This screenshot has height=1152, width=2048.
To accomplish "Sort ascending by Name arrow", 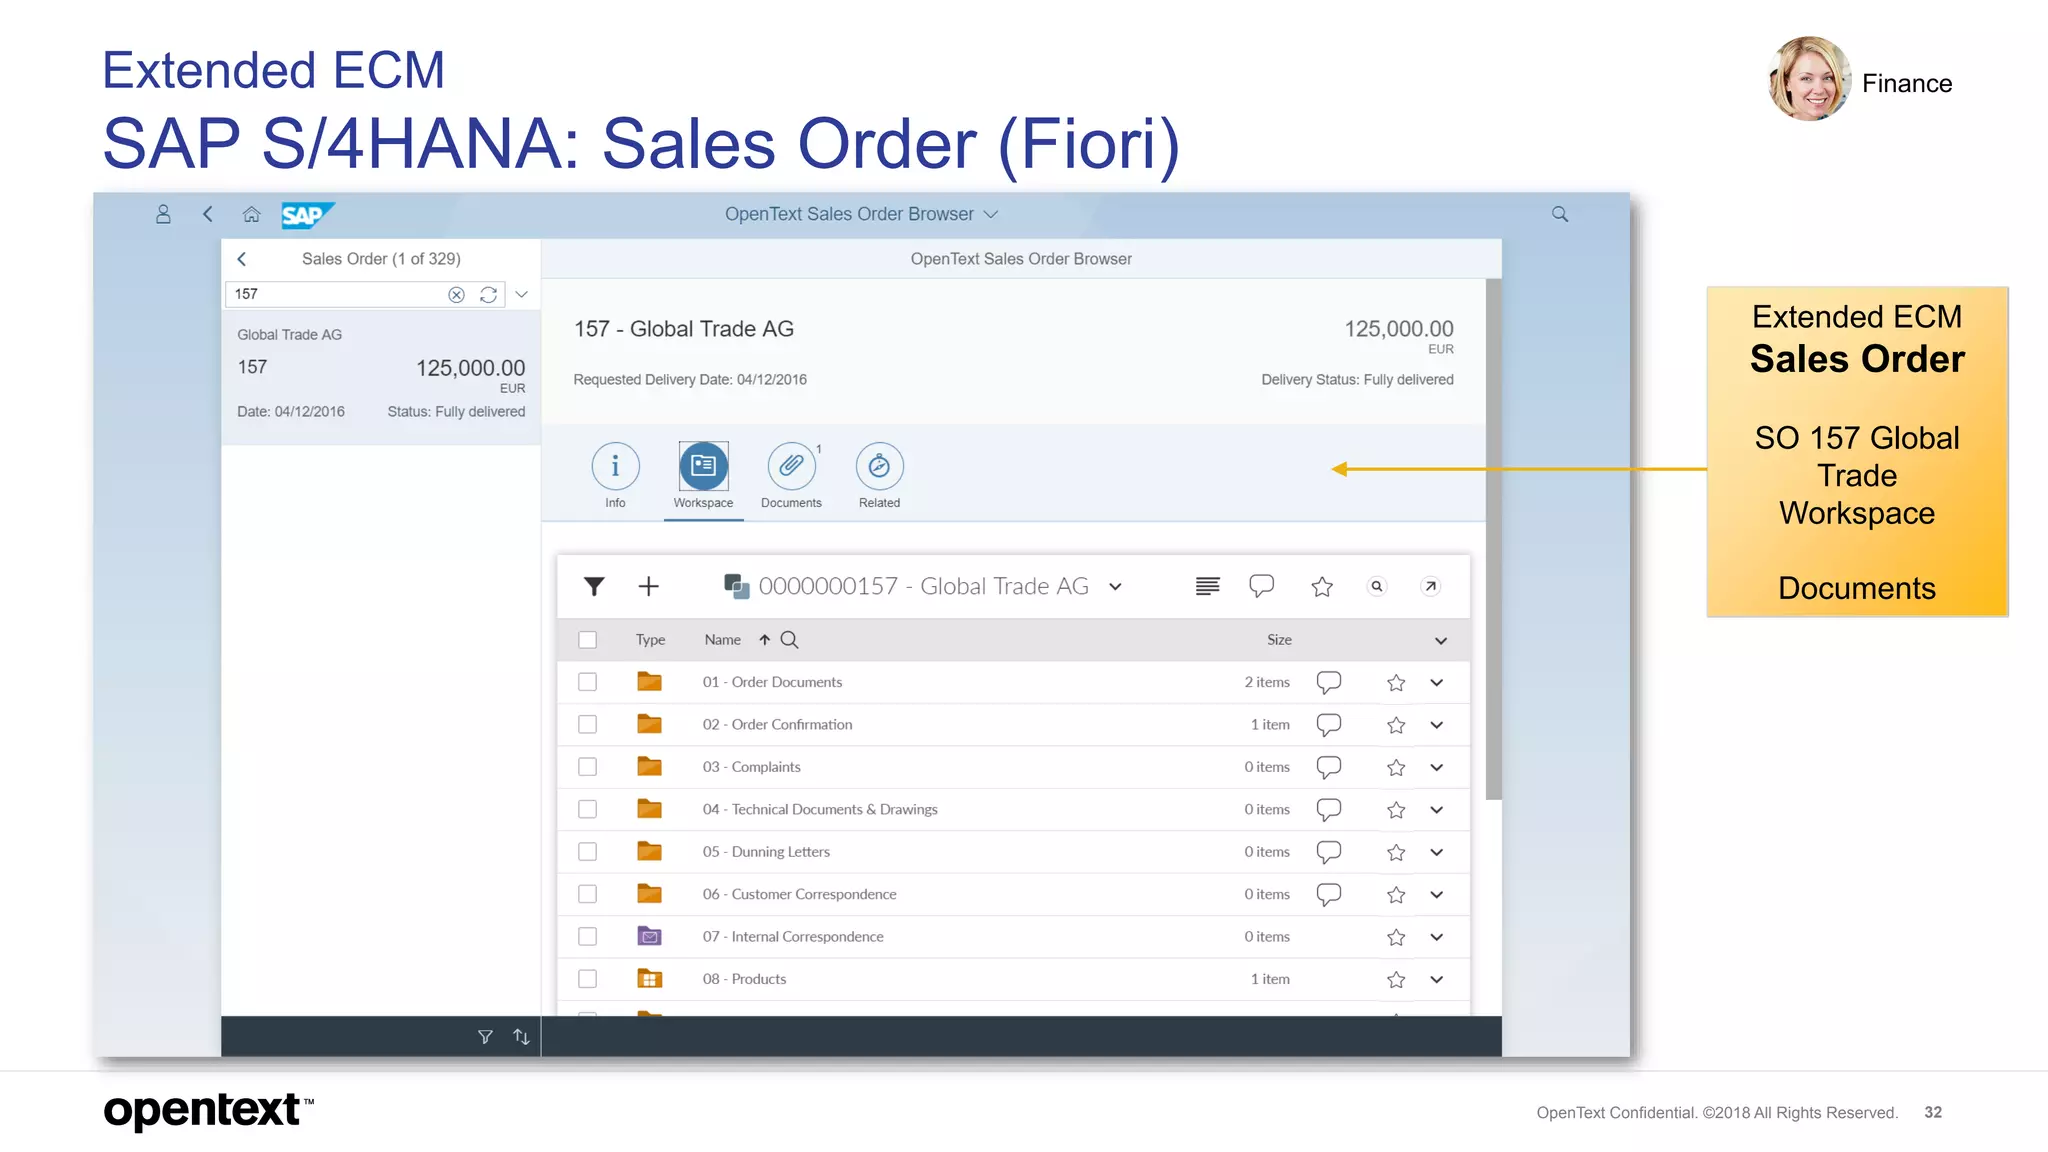I will [x=764, y=640].
